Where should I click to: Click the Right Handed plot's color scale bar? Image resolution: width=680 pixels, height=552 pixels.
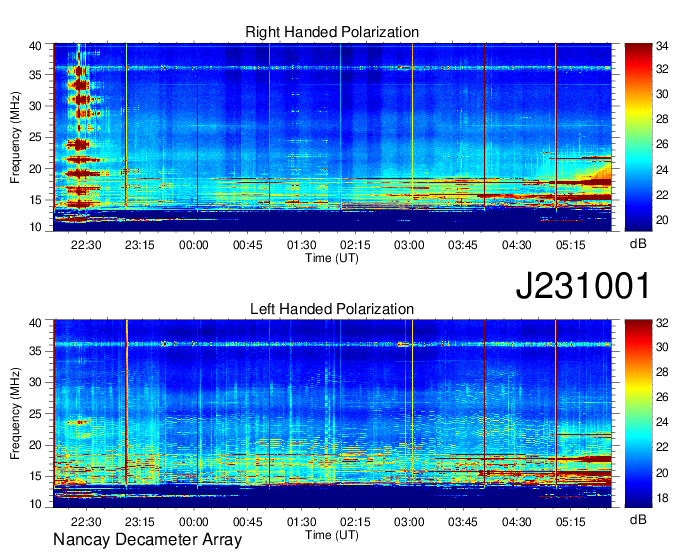638,137
